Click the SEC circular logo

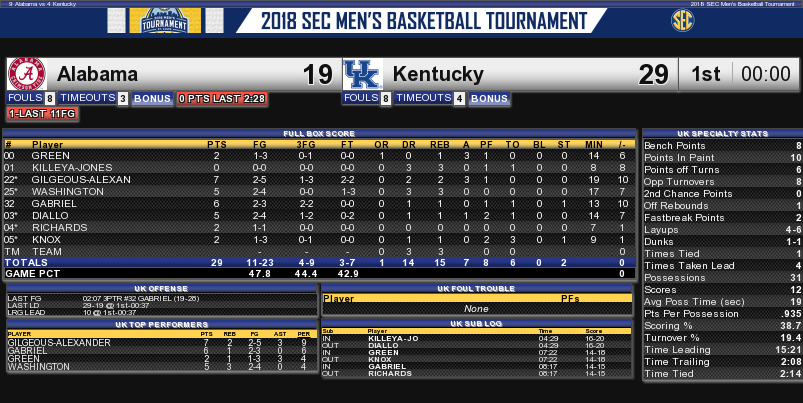click(682, 20)
